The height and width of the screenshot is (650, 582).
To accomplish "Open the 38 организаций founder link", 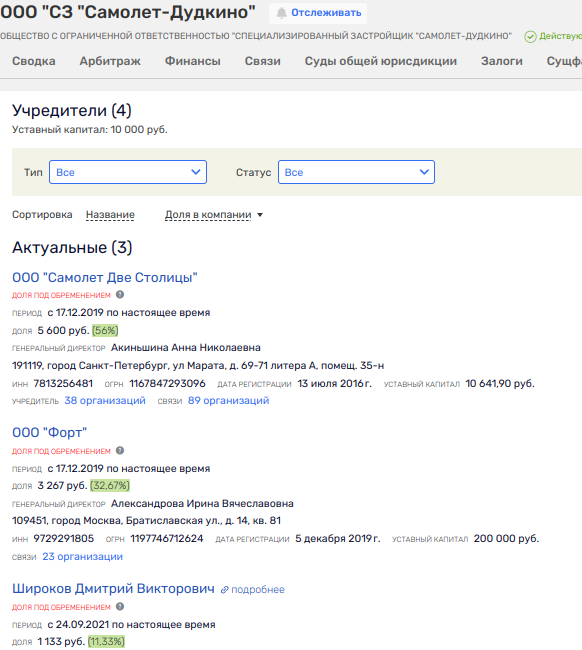I will pos(105,400).
